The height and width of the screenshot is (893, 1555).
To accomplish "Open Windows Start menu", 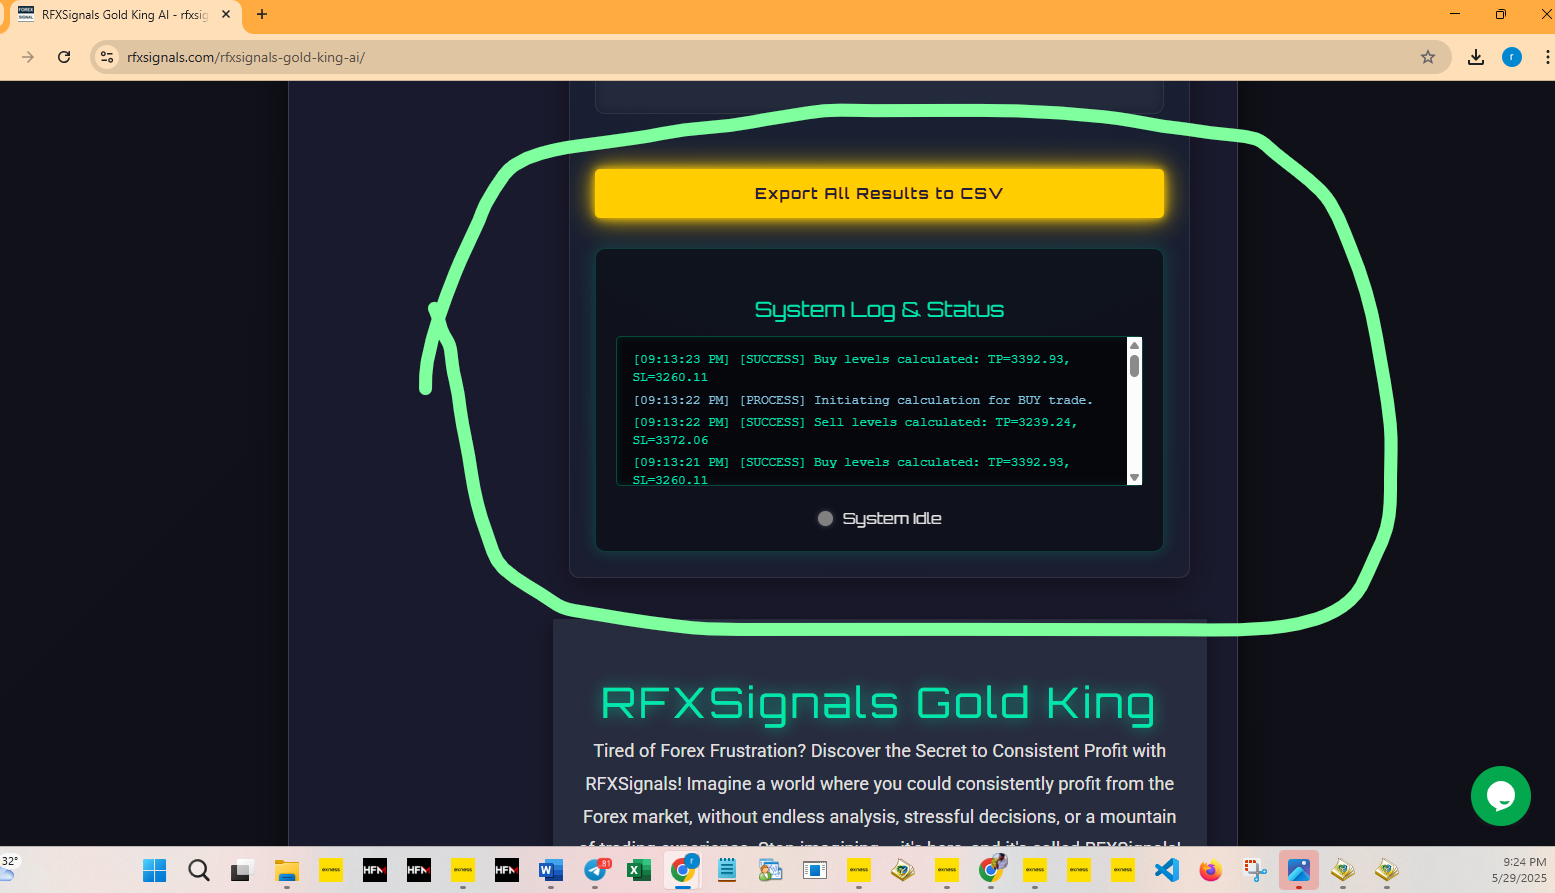I will 154,870.
